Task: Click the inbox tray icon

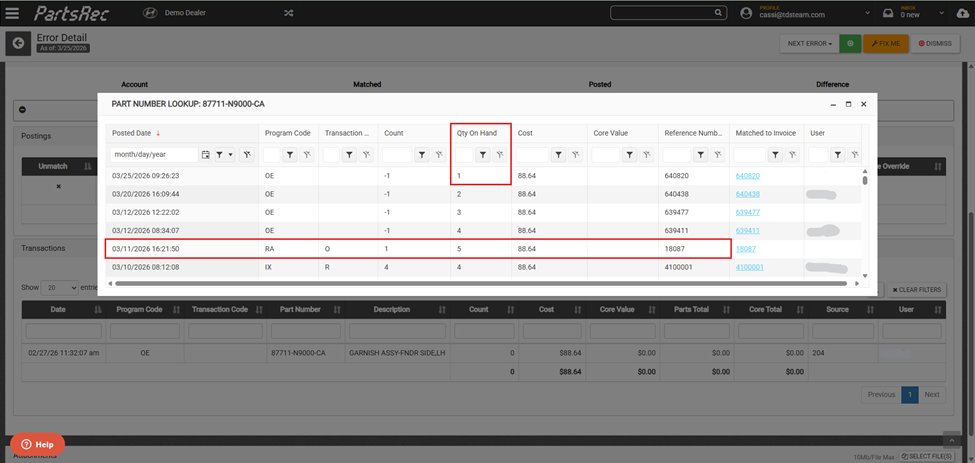Action: coord(887,13)
